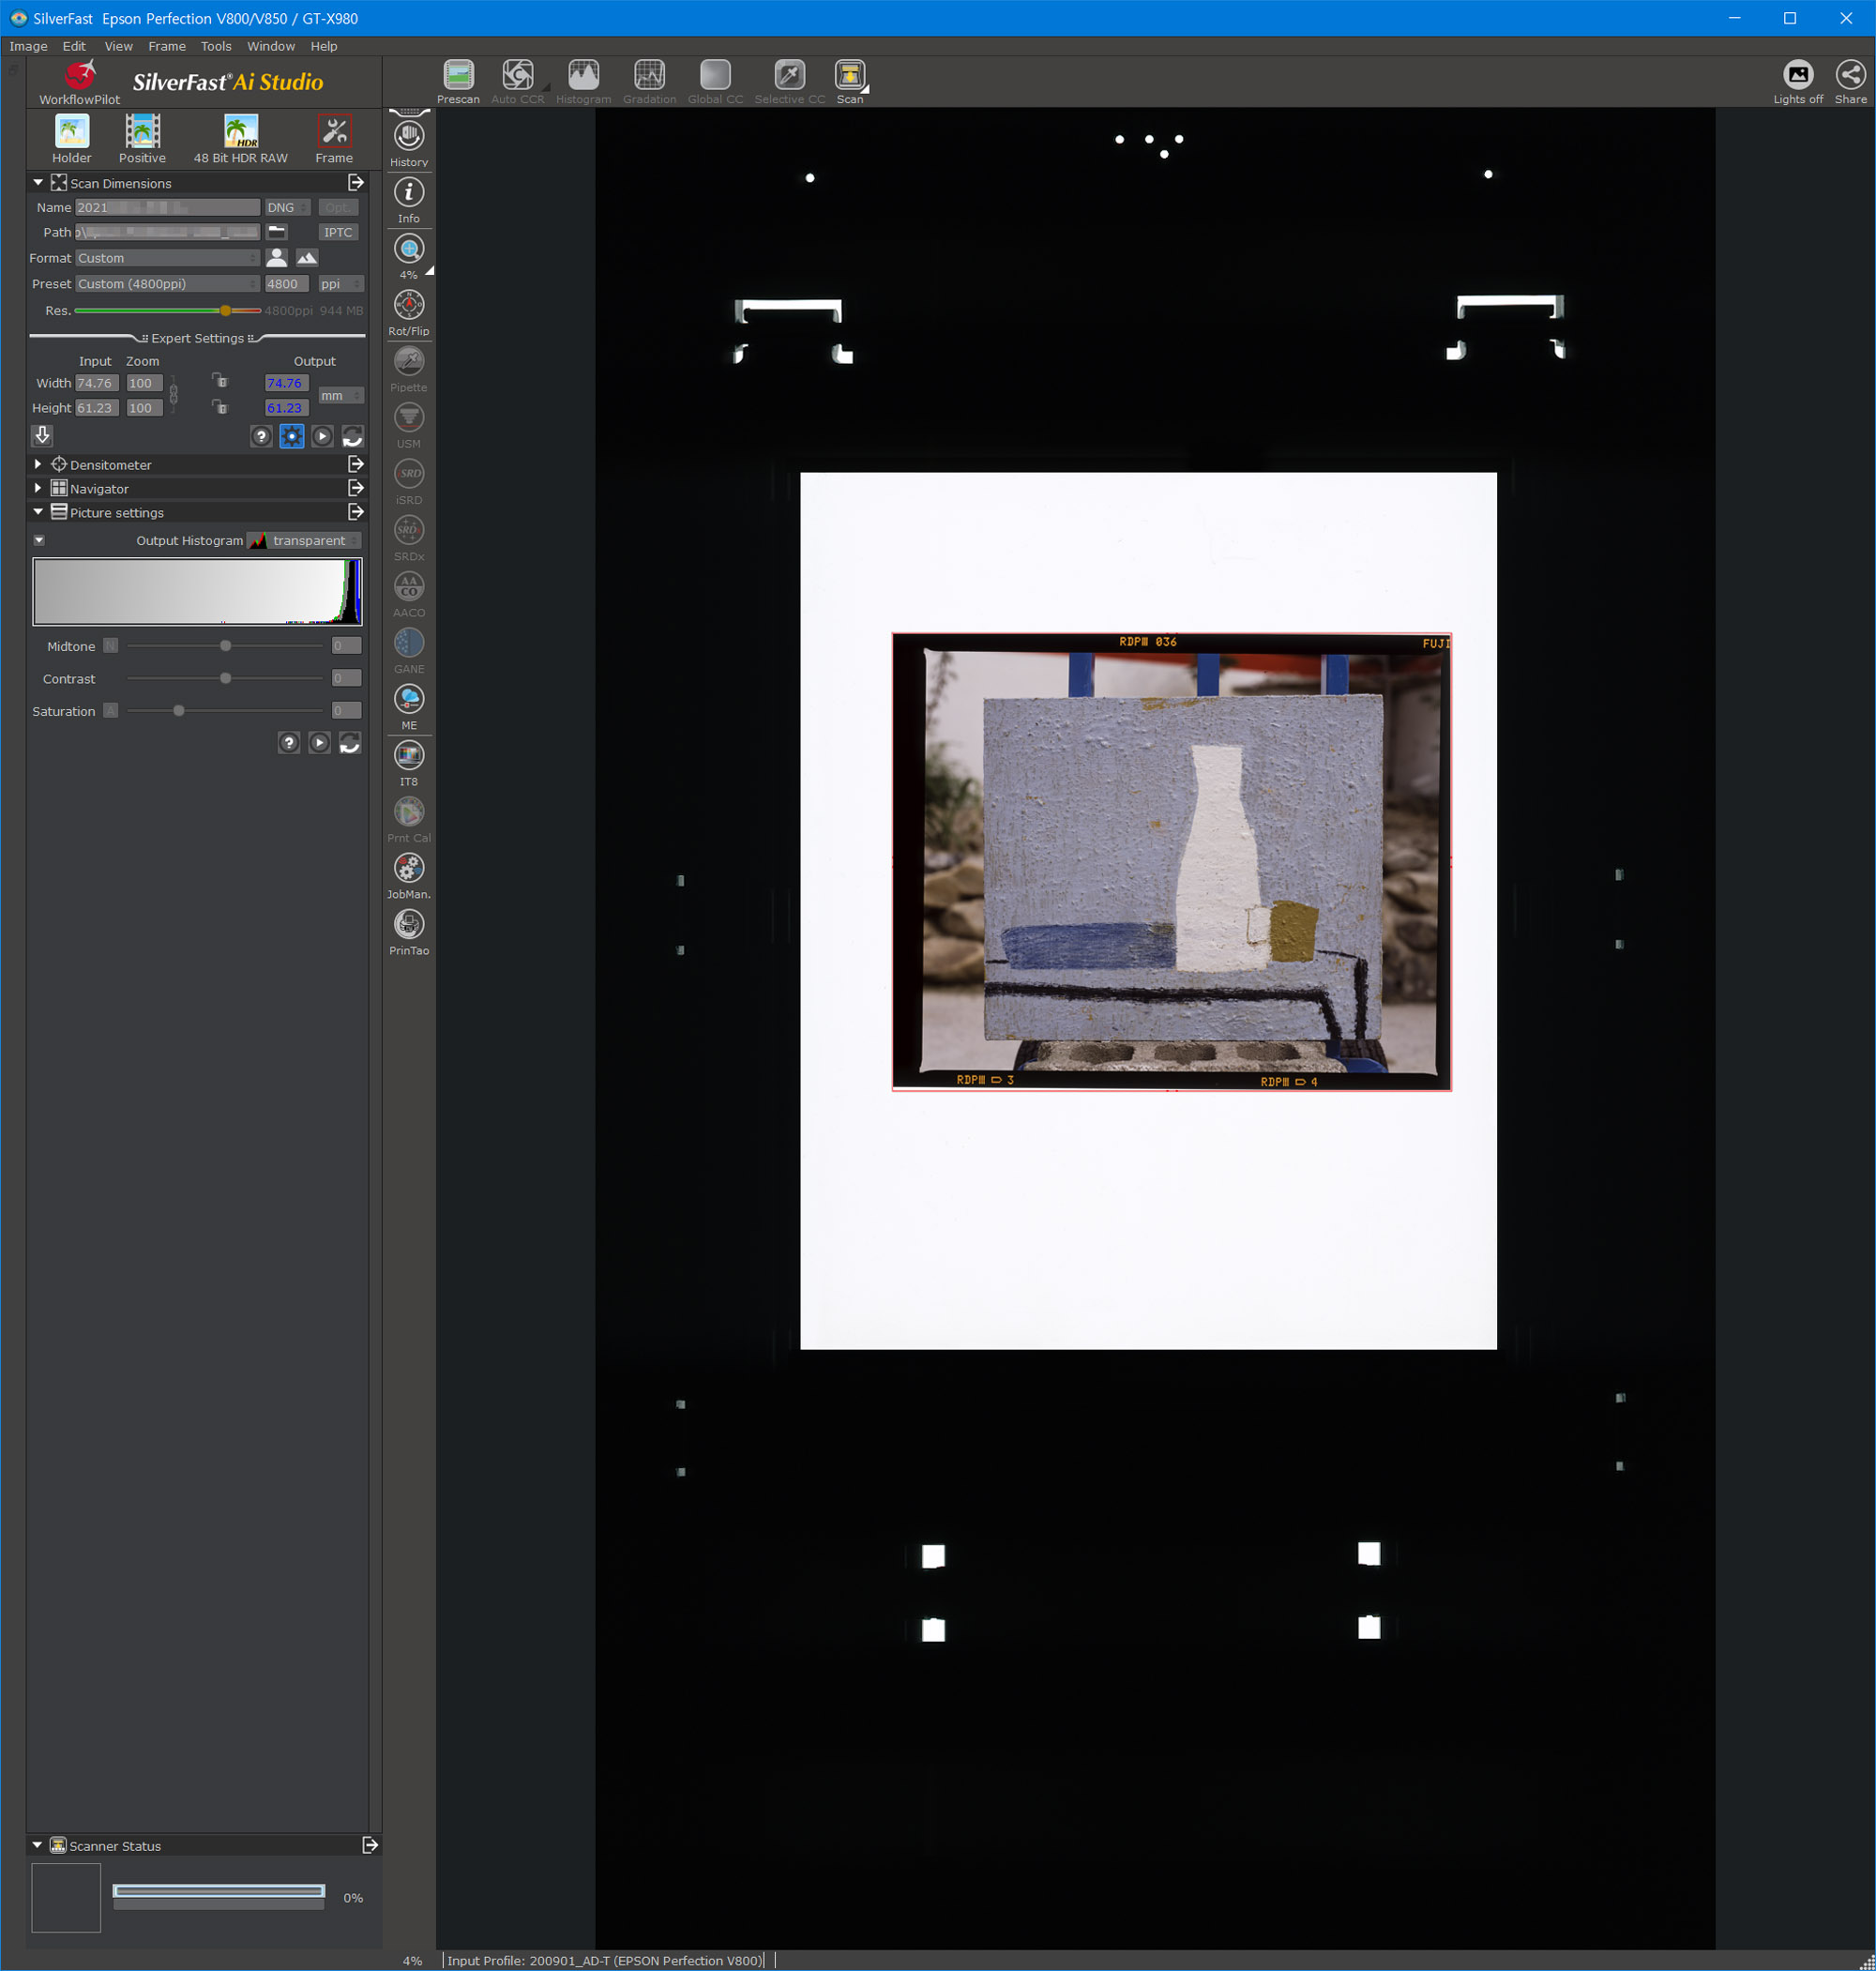This screenshot has width=1876, height=1971.
Task: Open the Info tool
Action: [x=409, y=199]
